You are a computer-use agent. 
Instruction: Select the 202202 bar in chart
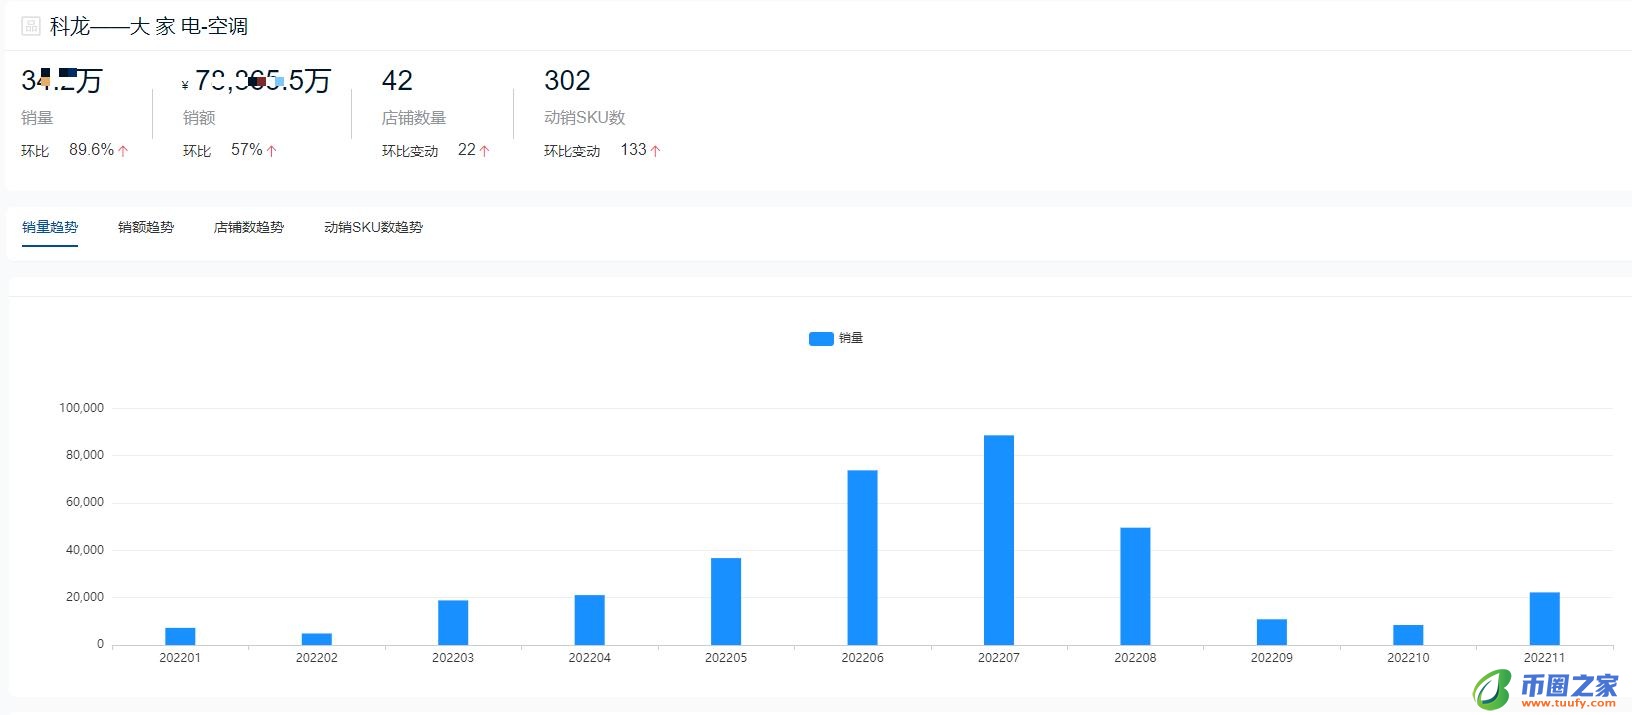[317, 639]
